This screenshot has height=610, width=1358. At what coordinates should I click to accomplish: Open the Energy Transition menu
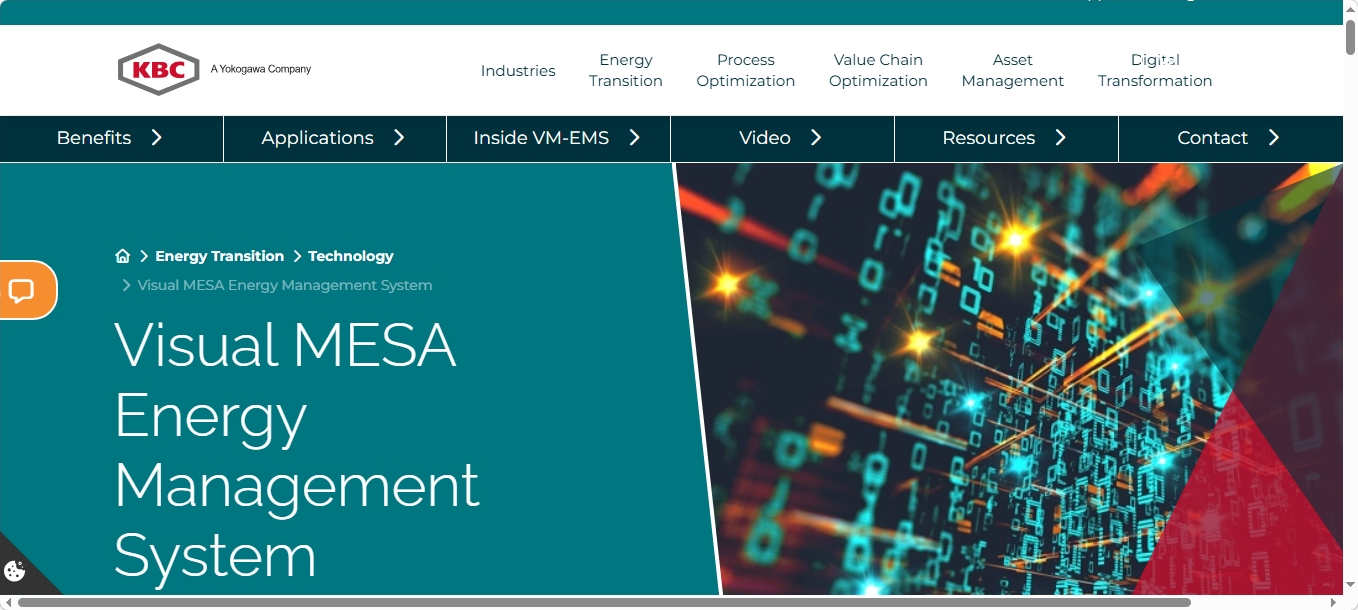coord(626,70)
